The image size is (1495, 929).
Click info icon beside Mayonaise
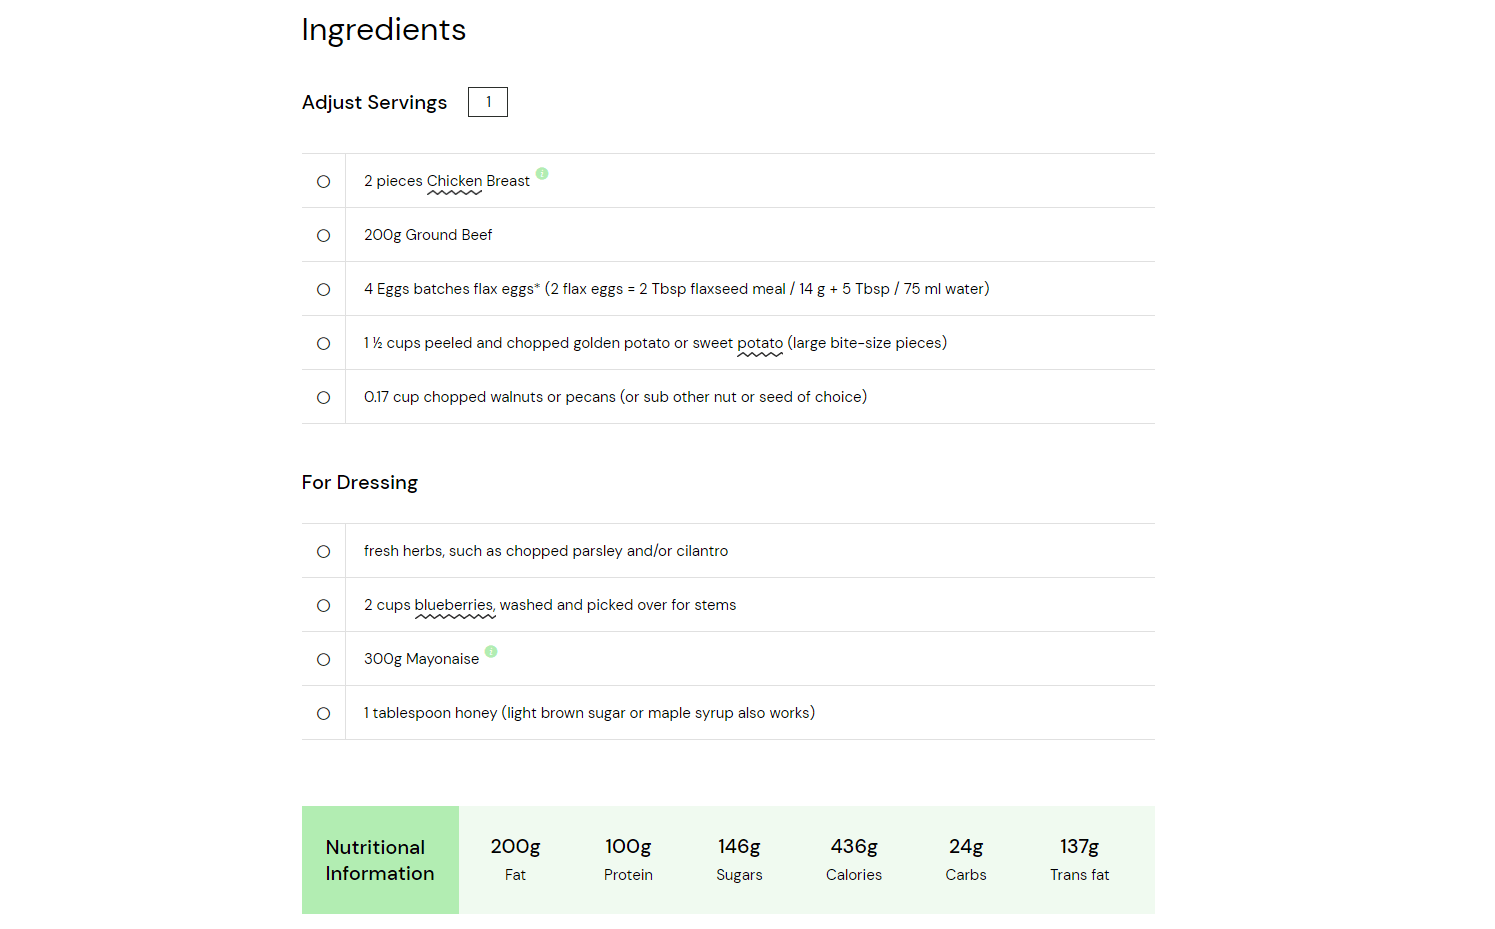[491, 651]
